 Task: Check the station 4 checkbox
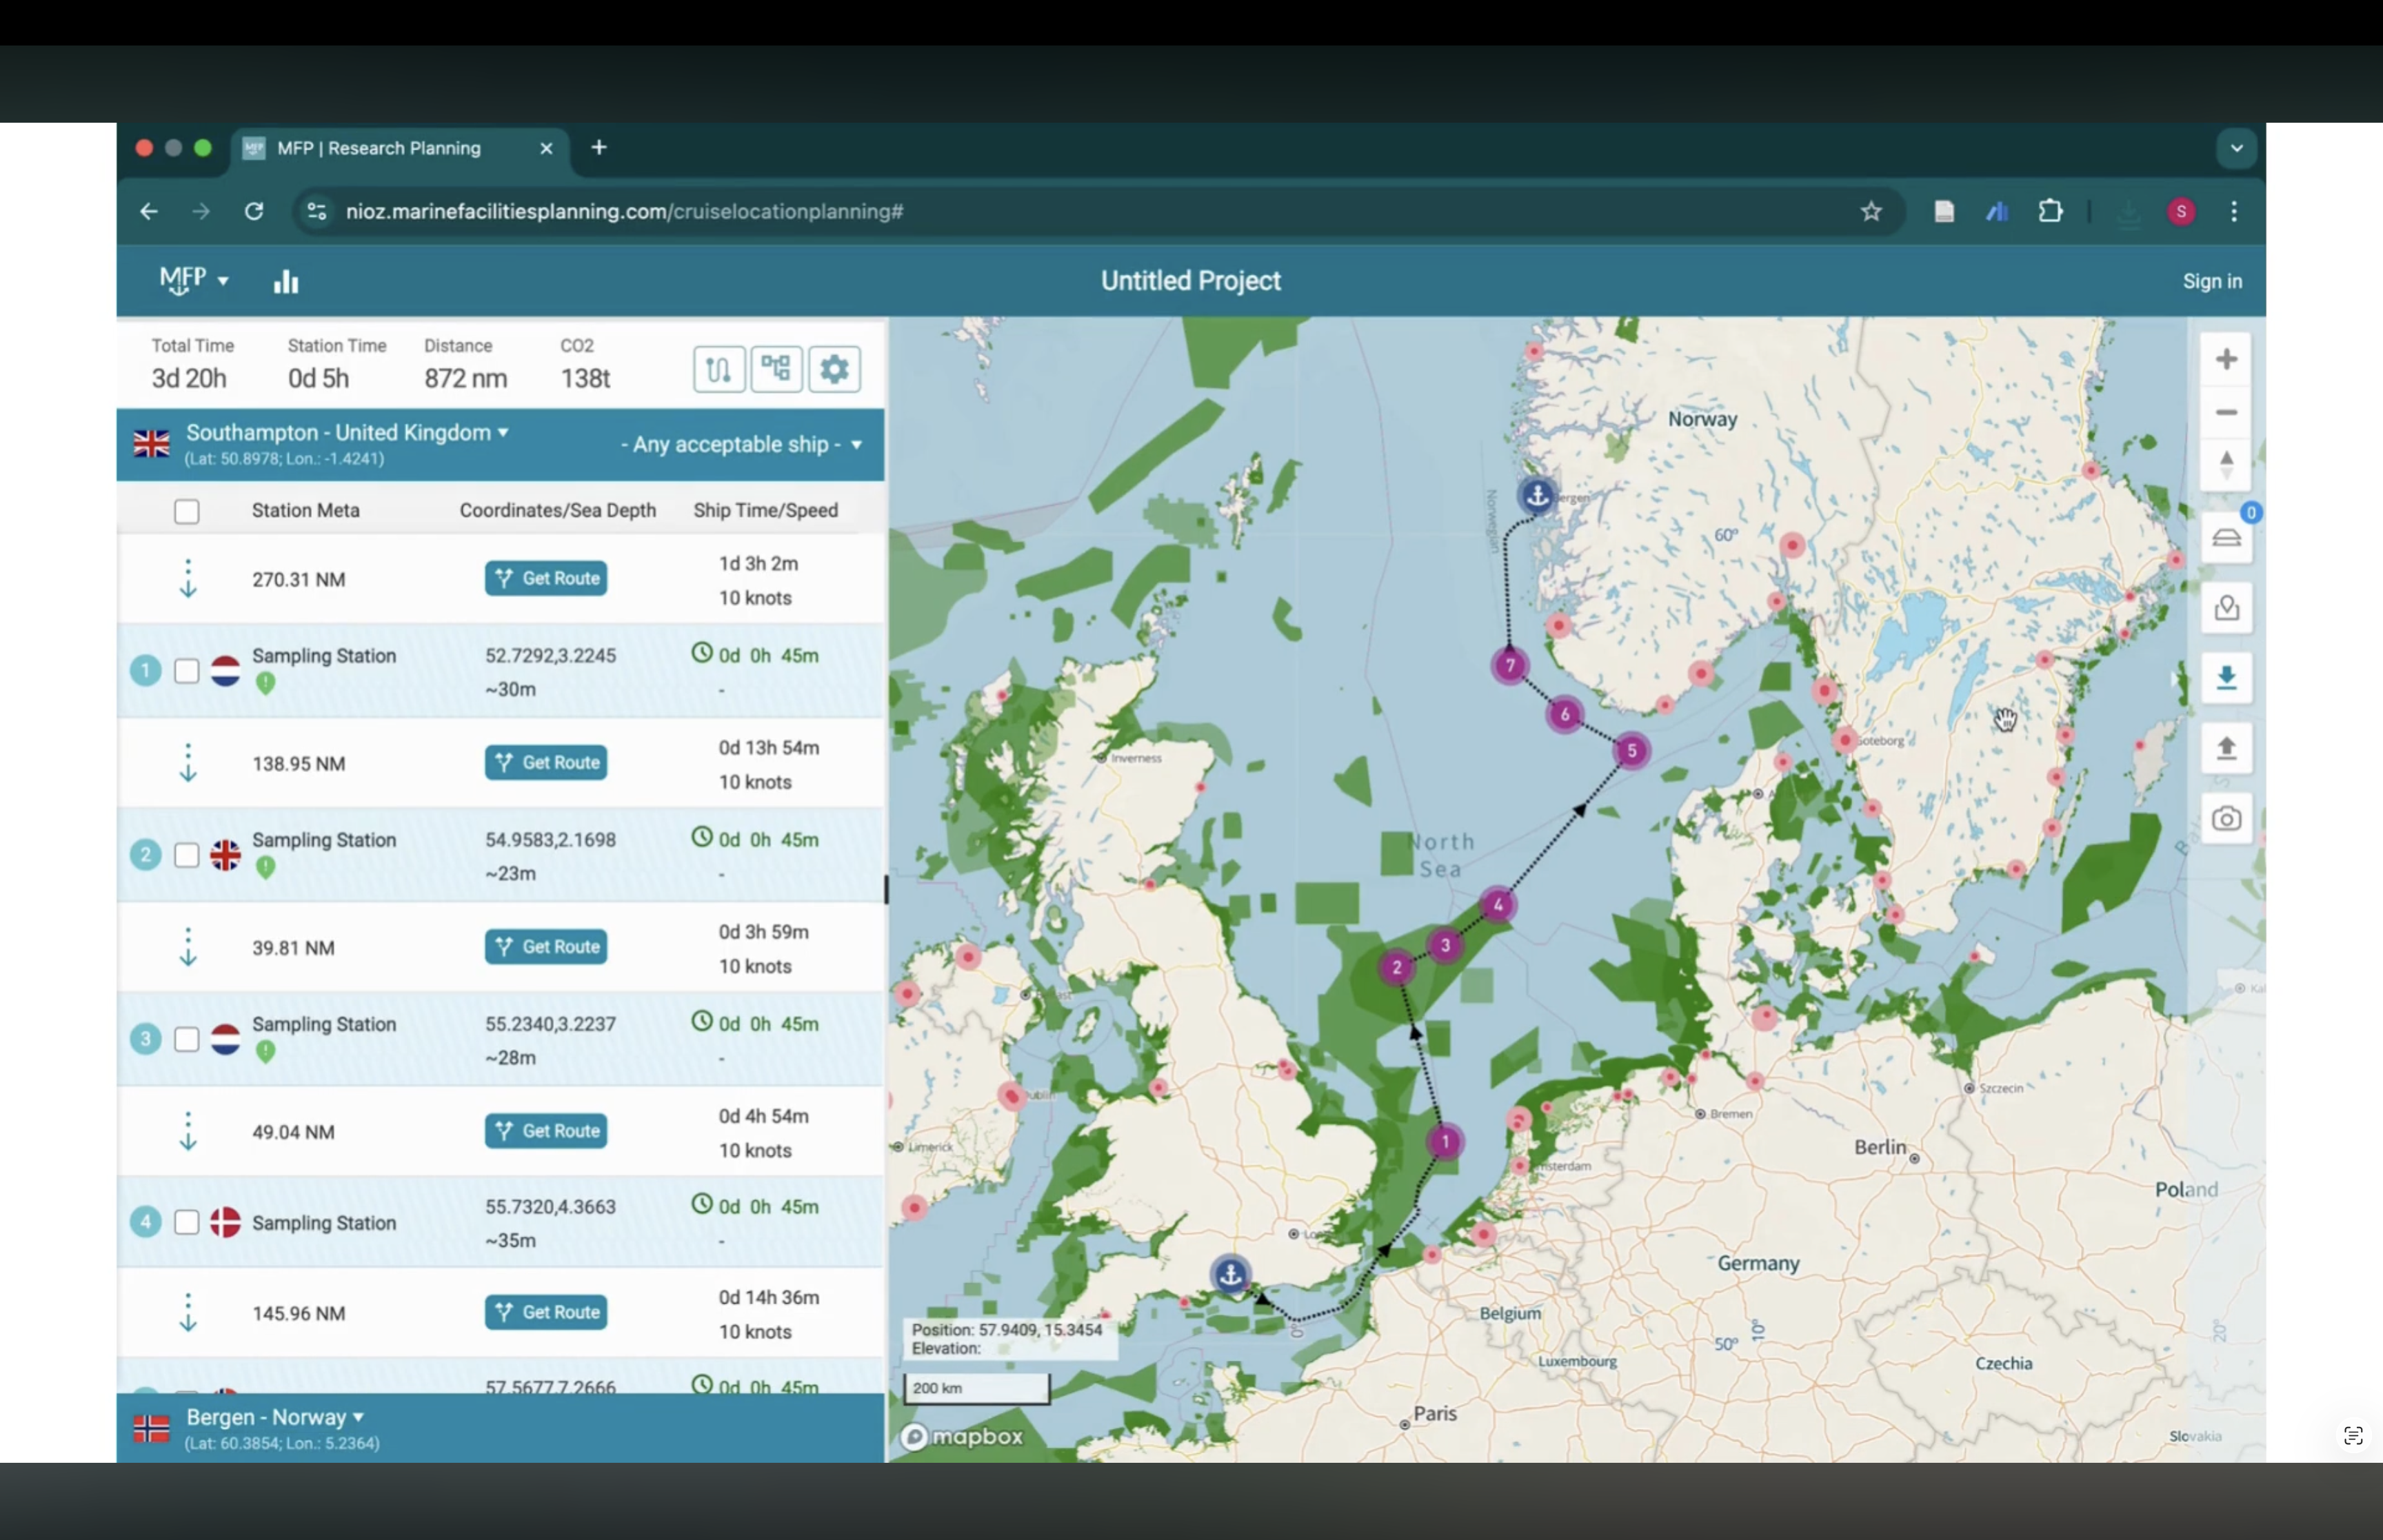pyautogui.click(x=187, y=1222)
